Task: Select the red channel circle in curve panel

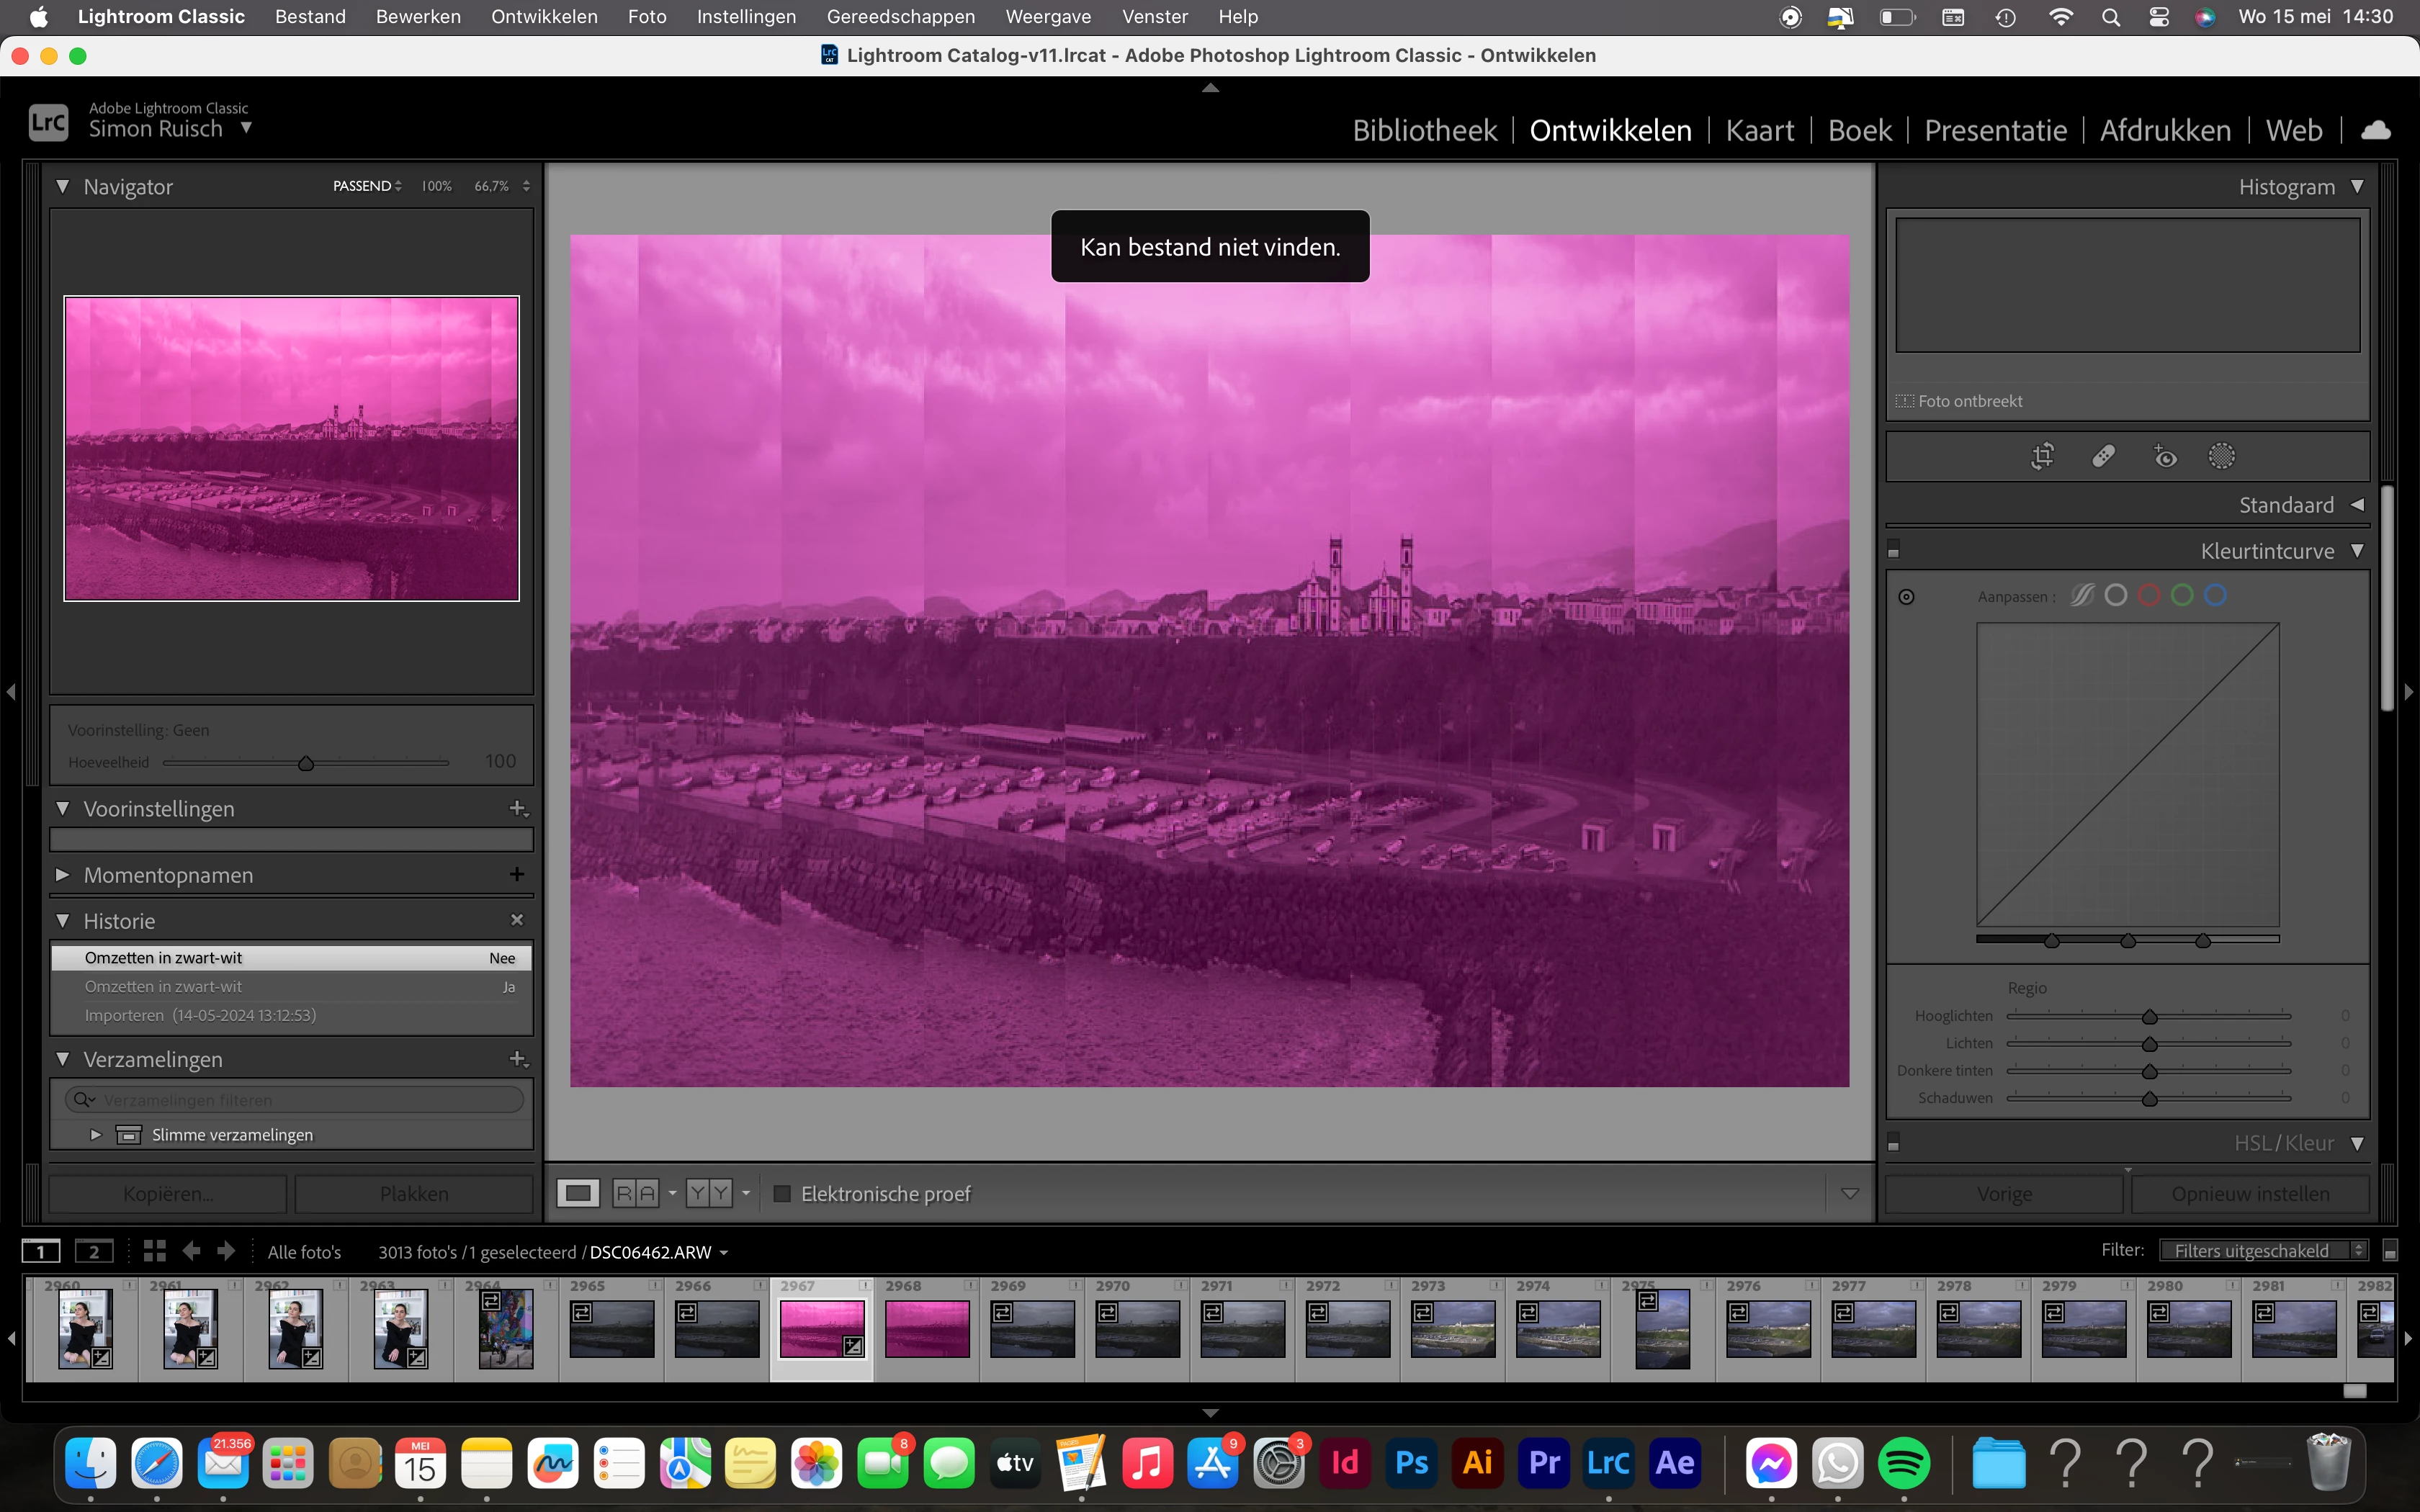Action: click(2148, 596)
